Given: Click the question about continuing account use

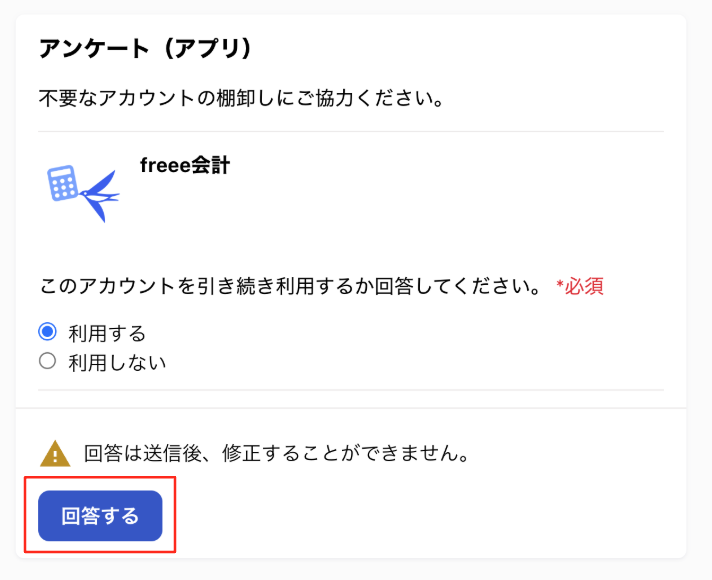Looking at the screenshot, I should (x=290, y=286).
